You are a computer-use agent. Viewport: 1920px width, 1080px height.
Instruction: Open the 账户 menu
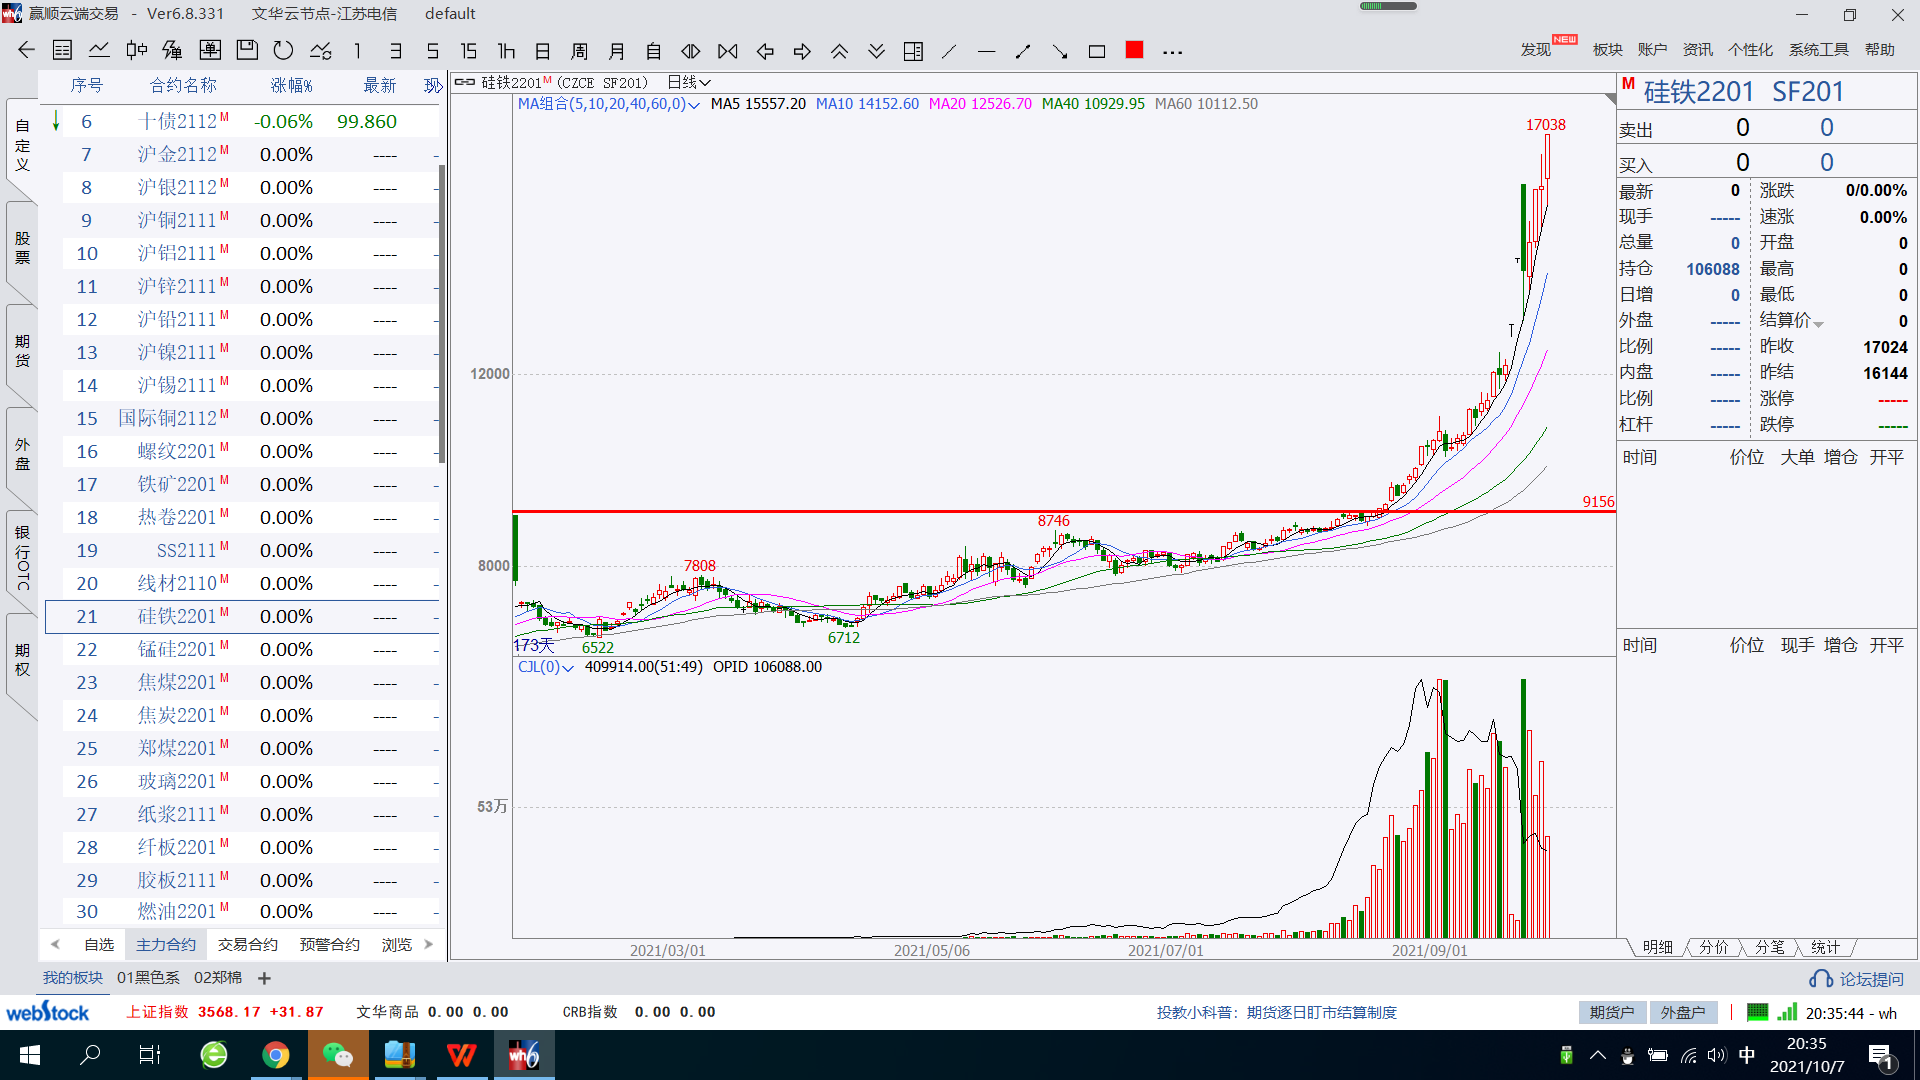coord(1652,49)
